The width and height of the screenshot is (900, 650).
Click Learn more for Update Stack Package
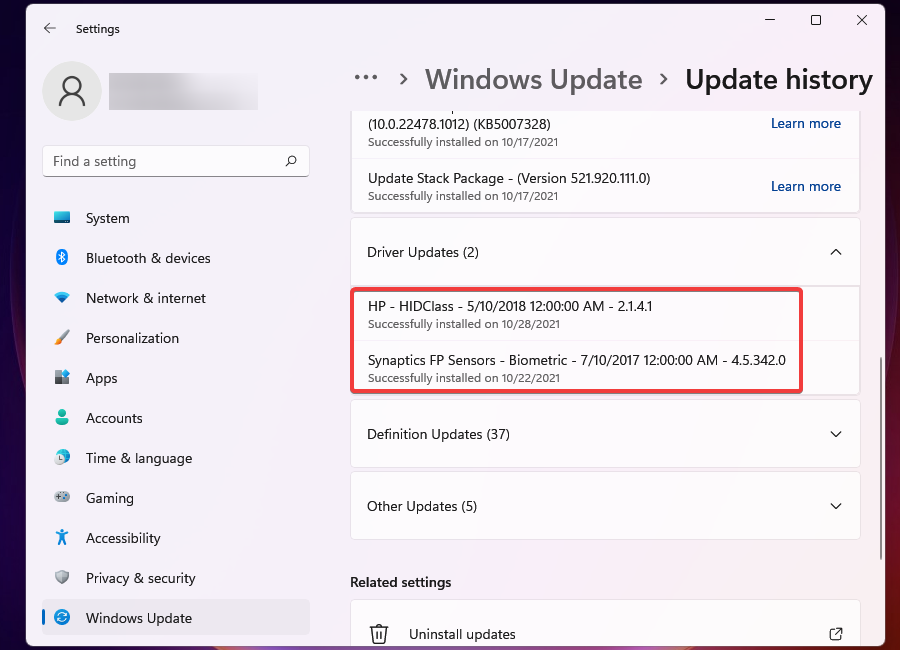coord(805,187)
